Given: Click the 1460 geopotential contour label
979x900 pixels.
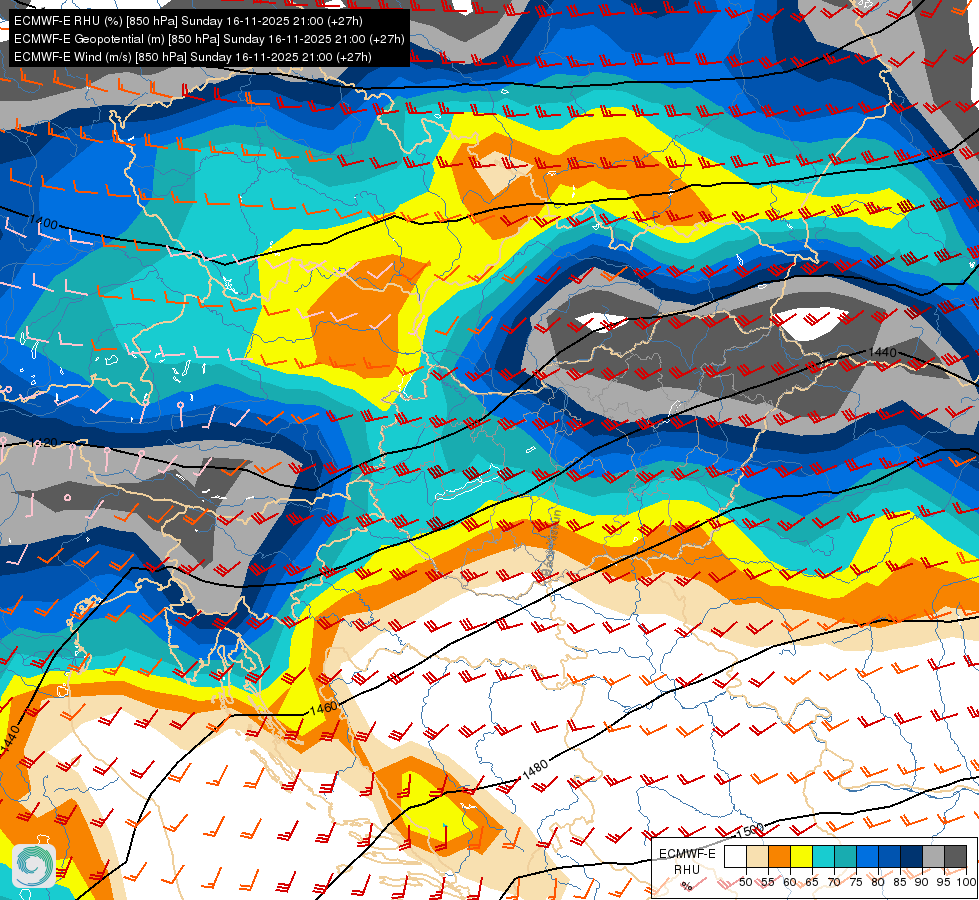Looking at the screenshot, I should click(x=323, y=708).
